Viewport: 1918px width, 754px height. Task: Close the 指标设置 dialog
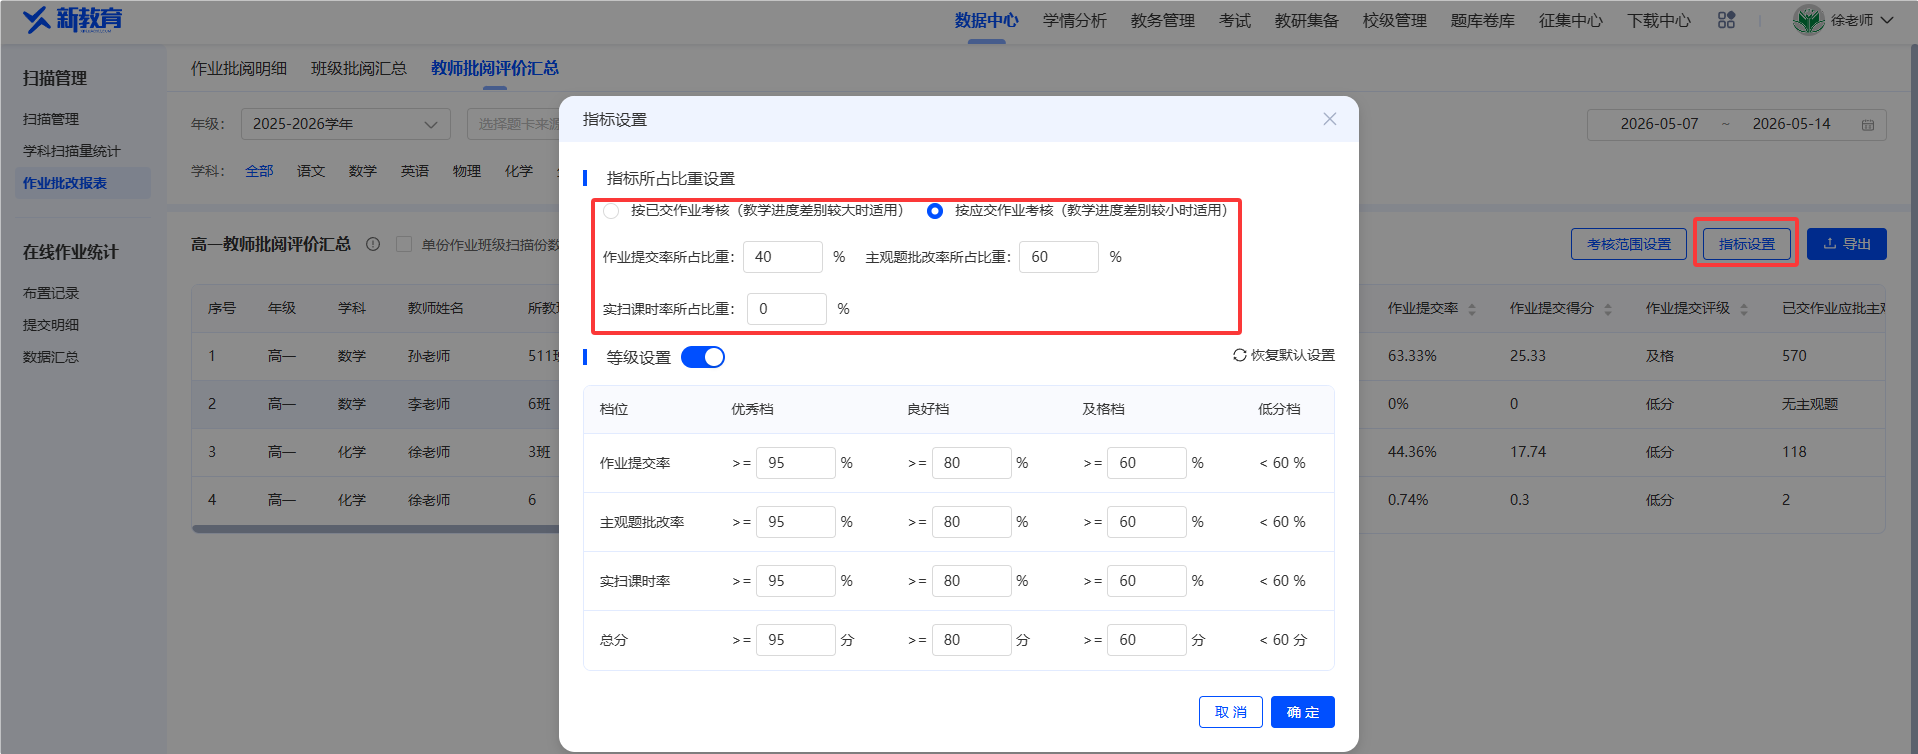pos(1329,119)
